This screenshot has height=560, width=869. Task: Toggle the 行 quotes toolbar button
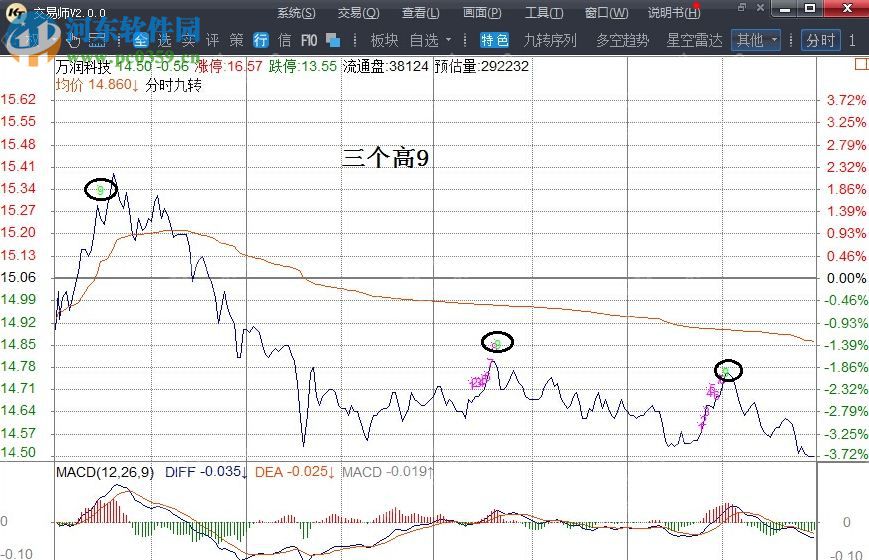click(260, 40)
